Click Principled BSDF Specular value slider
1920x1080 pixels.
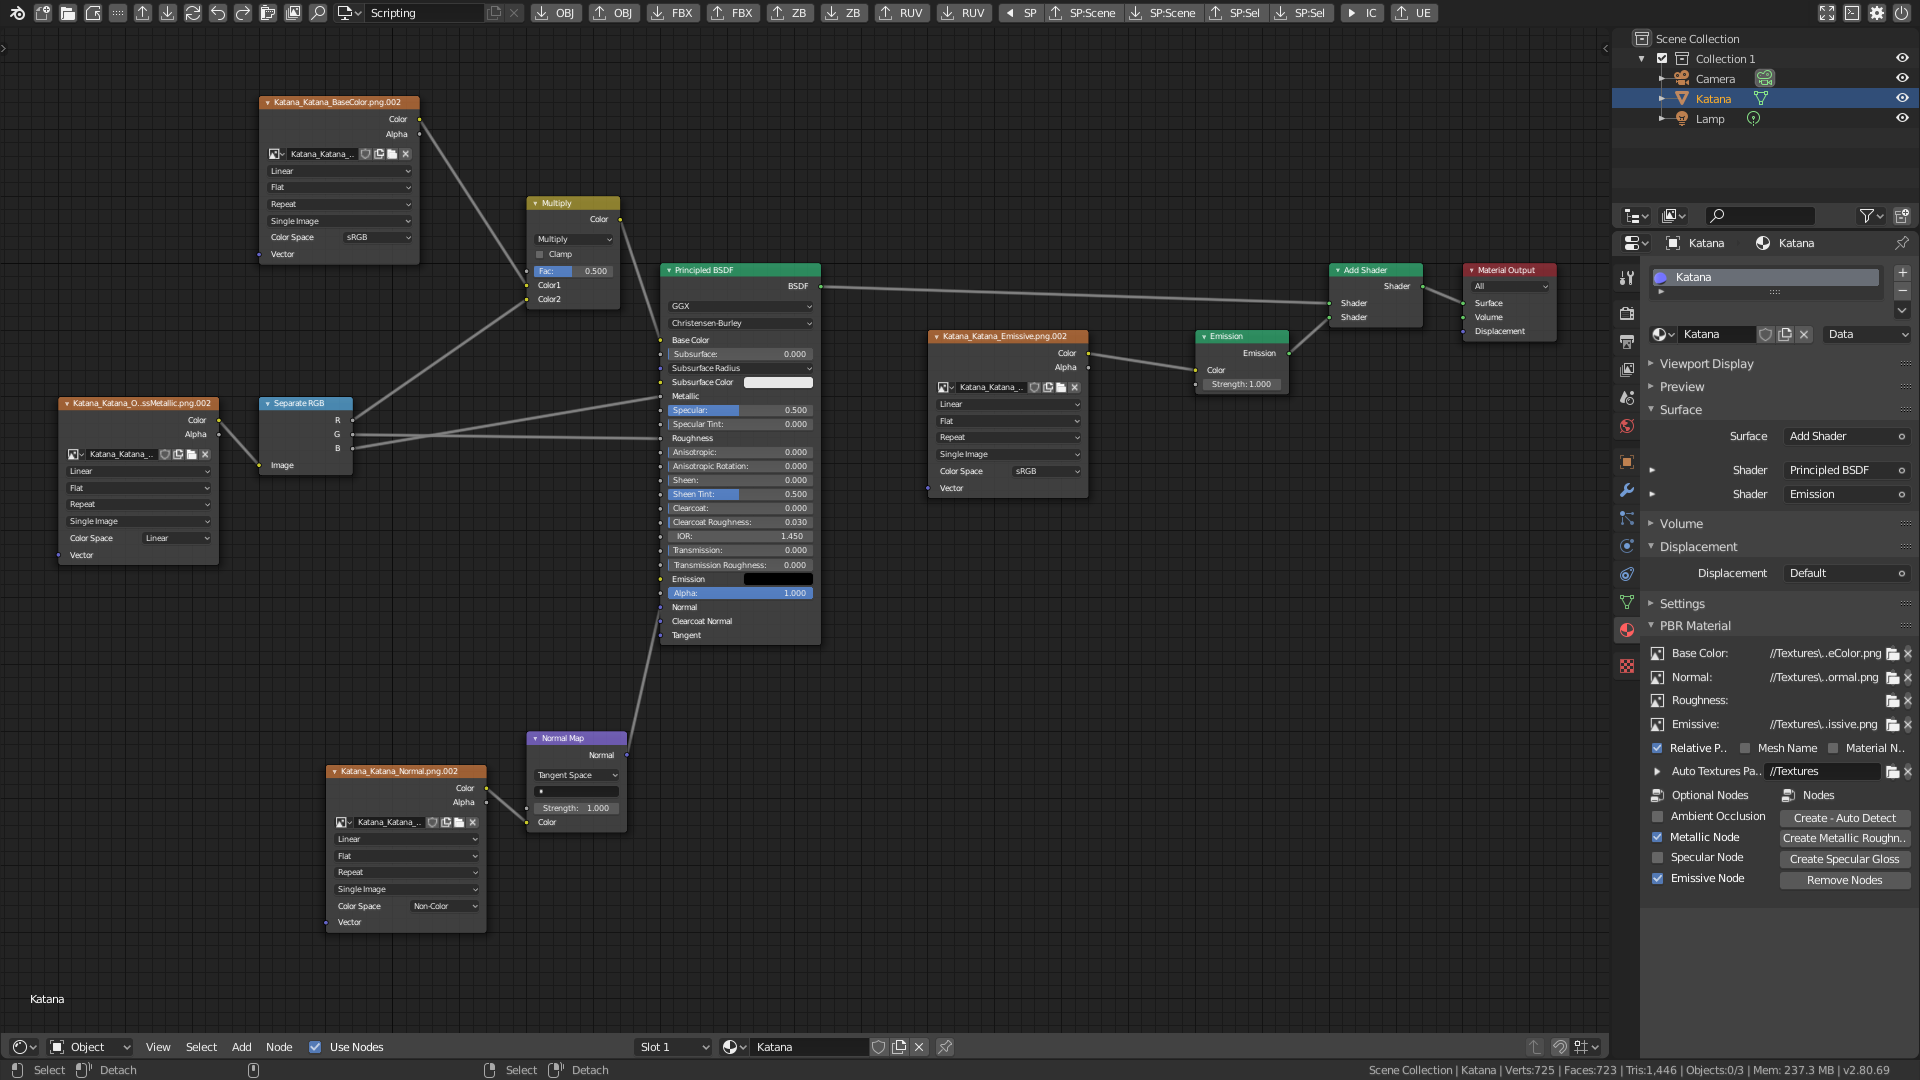pos(740,410)
